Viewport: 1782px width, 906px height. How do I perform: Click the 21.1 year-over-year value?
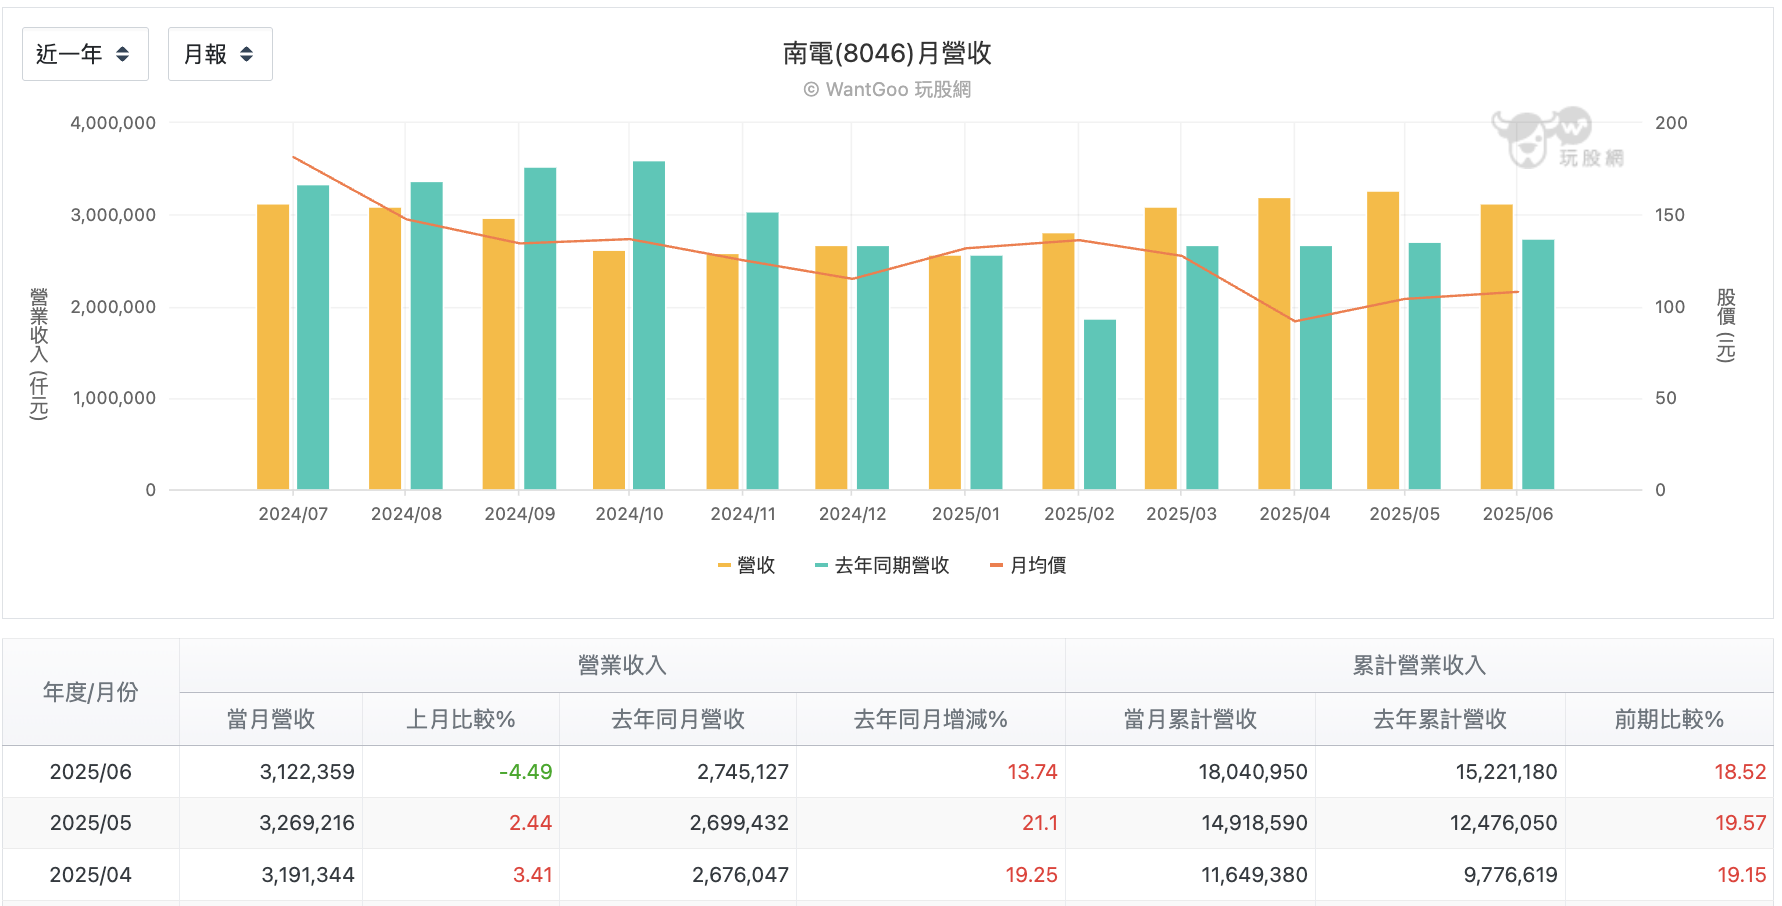point(1039,823)
